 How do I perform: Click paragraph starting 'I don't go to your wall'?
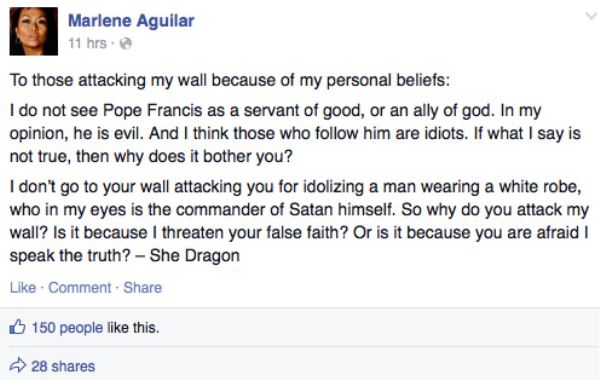coord(299,221)
